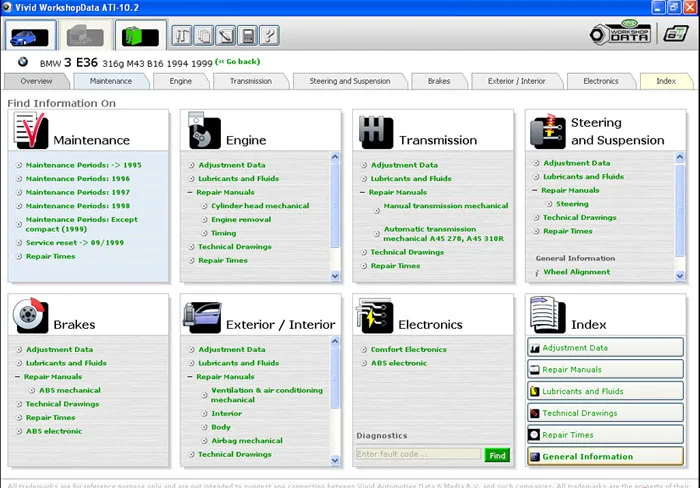Click the Transmission gear shift icon
This screenshot has height=488, width=700.
tap(376, 132)
